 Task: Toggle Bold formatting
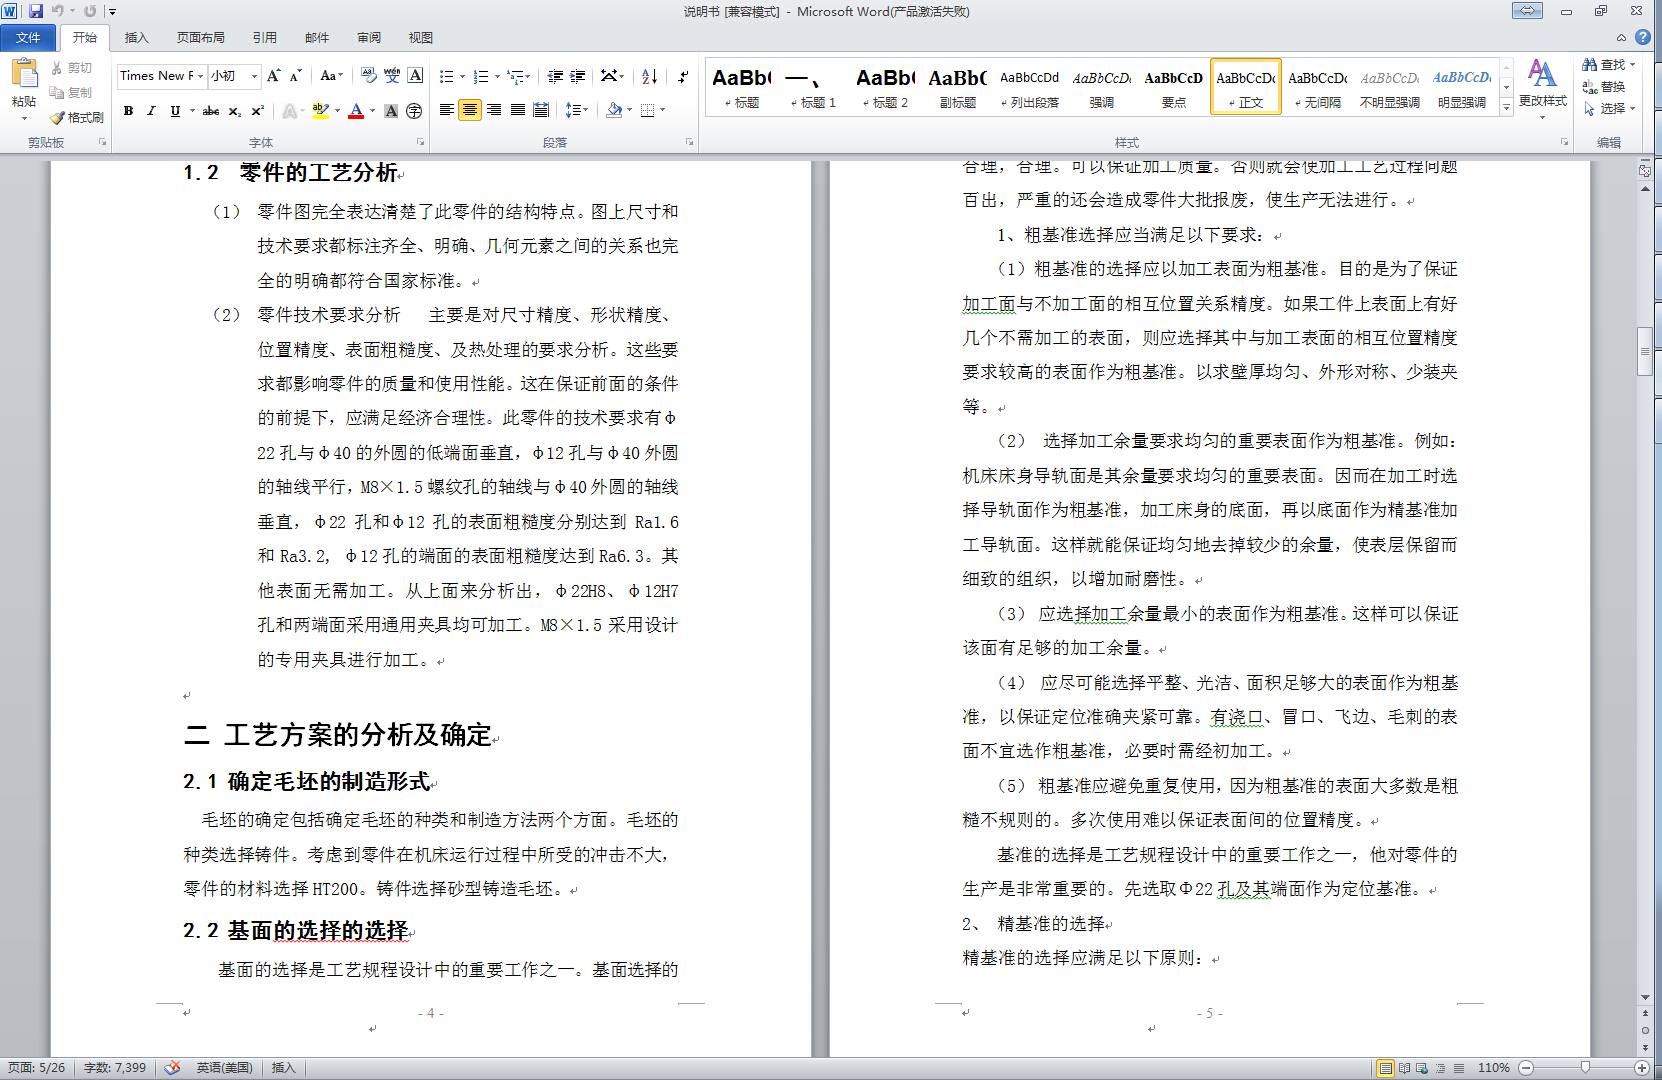click(128, 111)
